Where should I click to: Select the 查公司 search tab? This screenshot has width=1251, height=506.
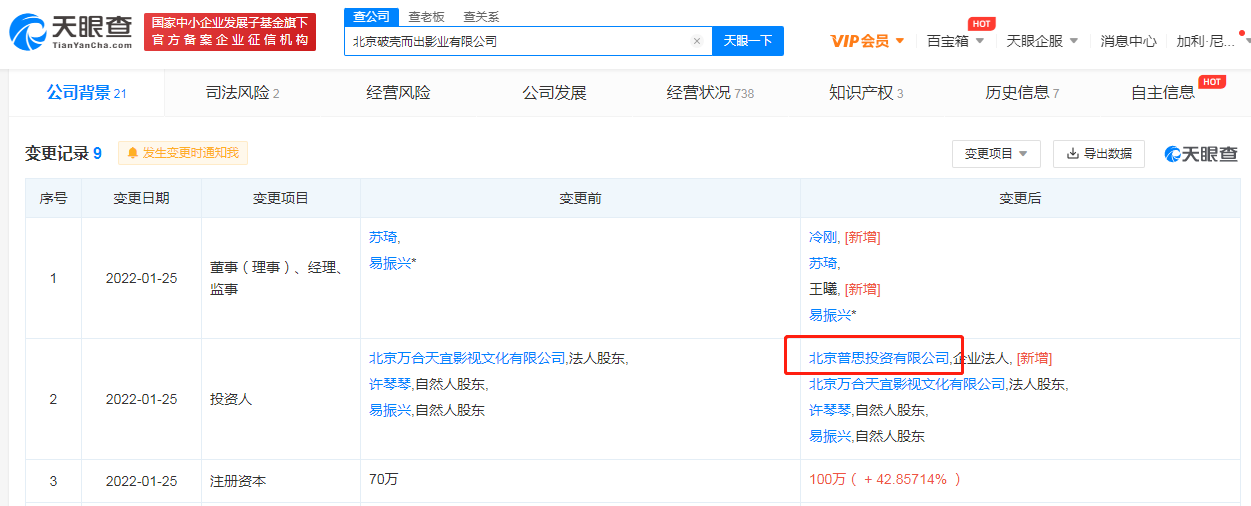pyautogui.click(x=371, y=16)
